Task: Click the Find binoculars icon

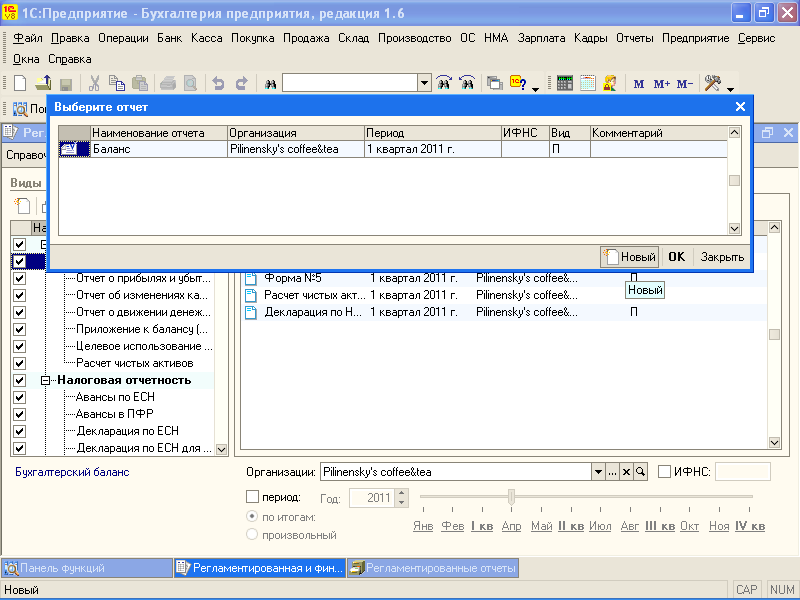Action: (x=270, y=84)
